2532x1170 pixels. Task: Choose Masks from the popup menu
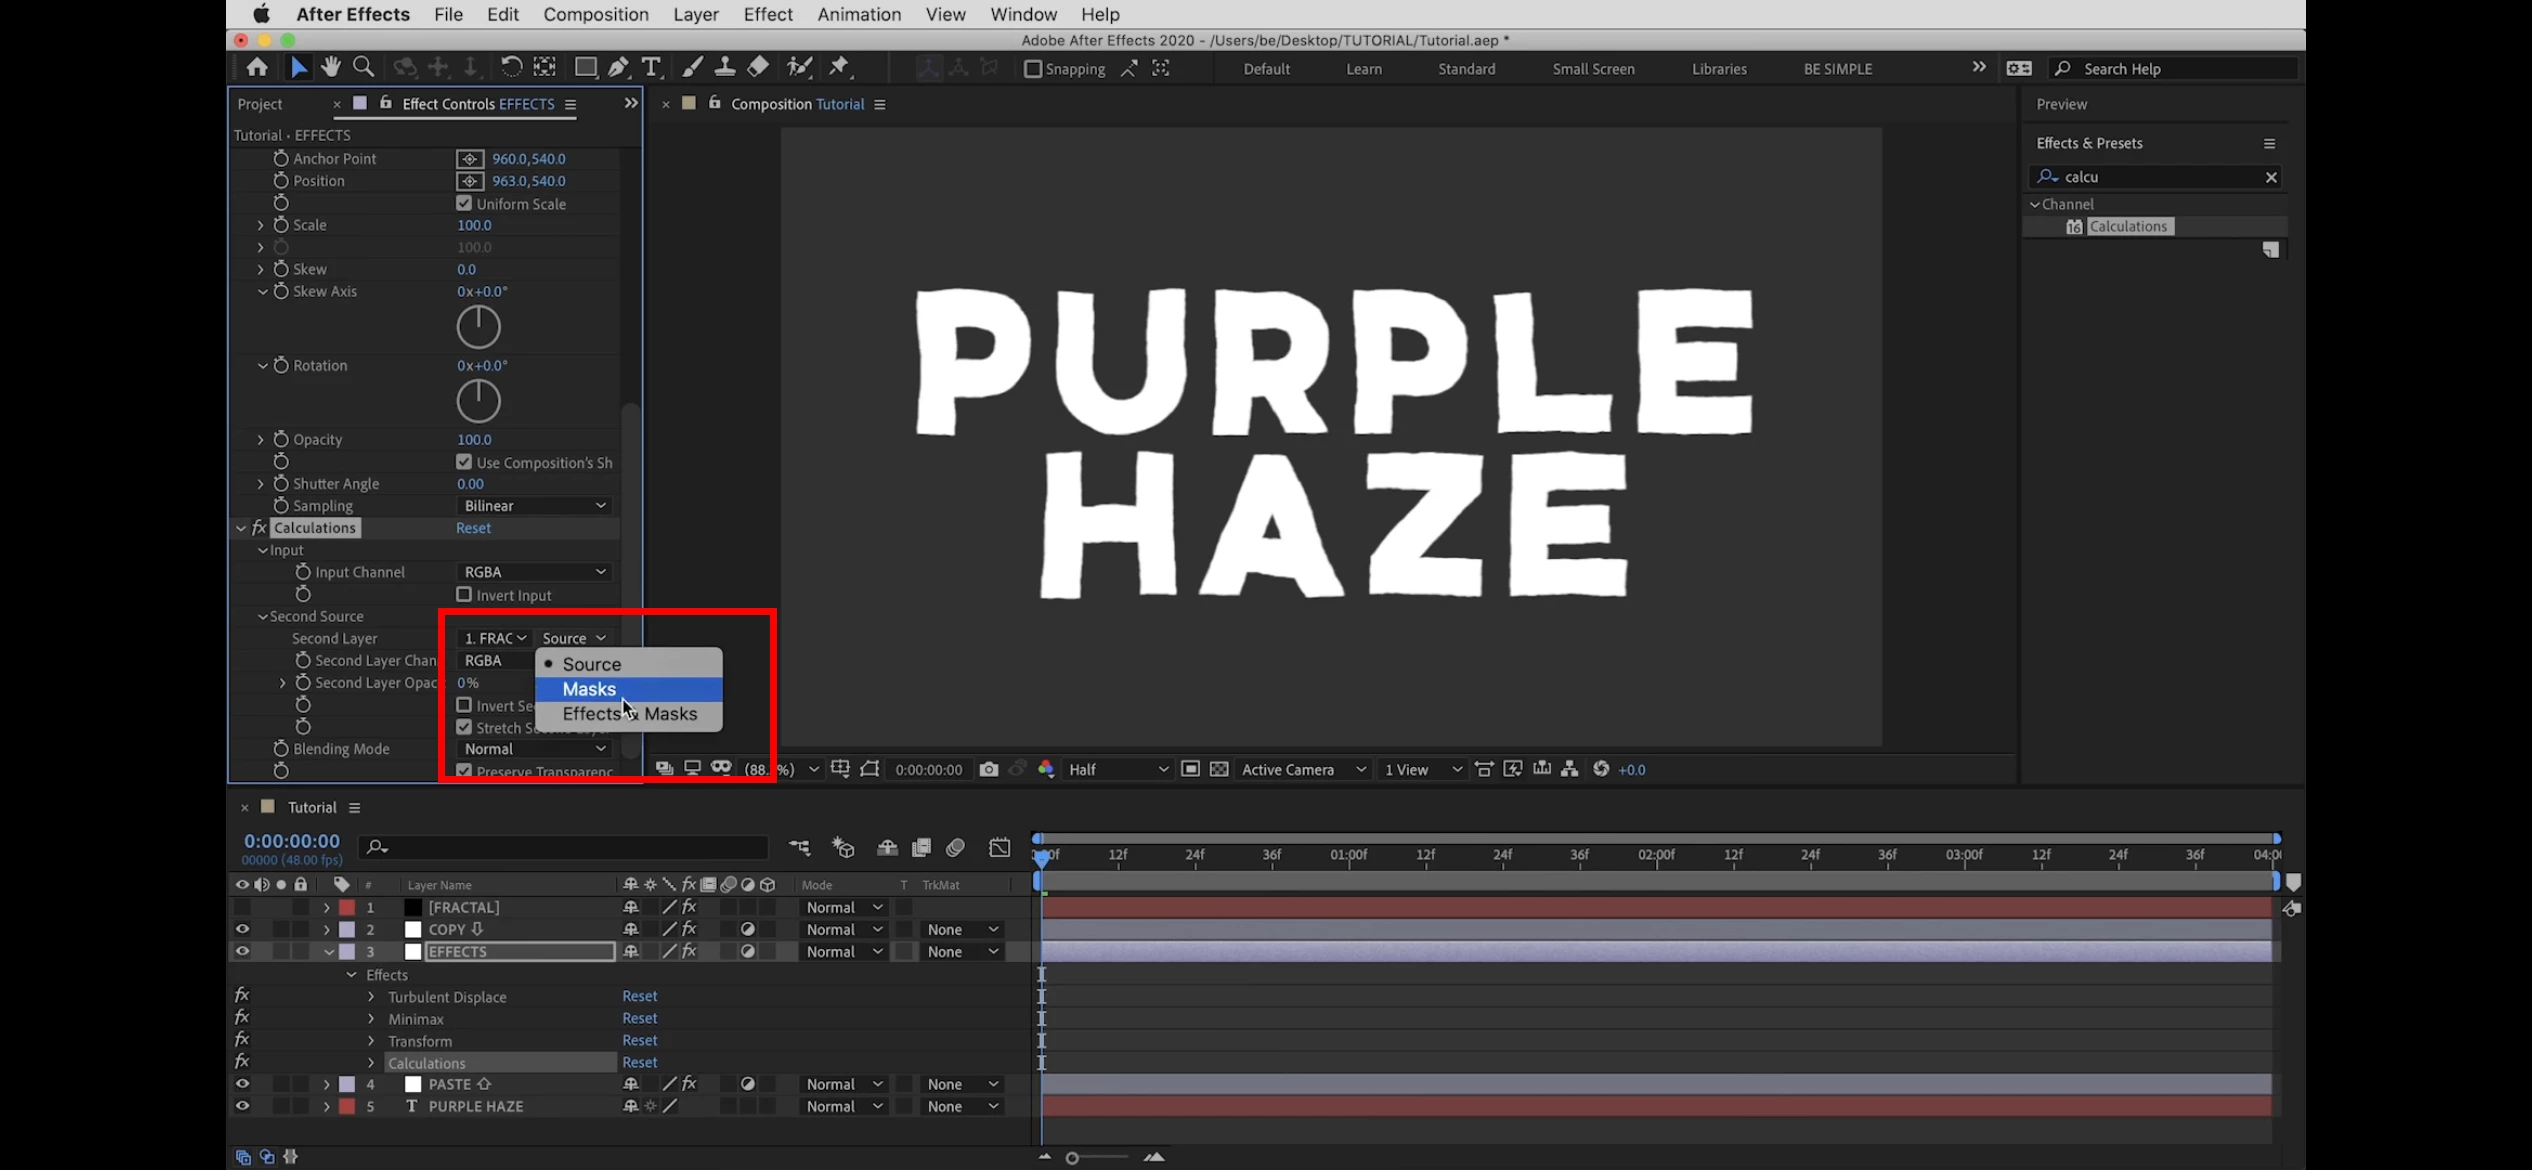[629, 689]
